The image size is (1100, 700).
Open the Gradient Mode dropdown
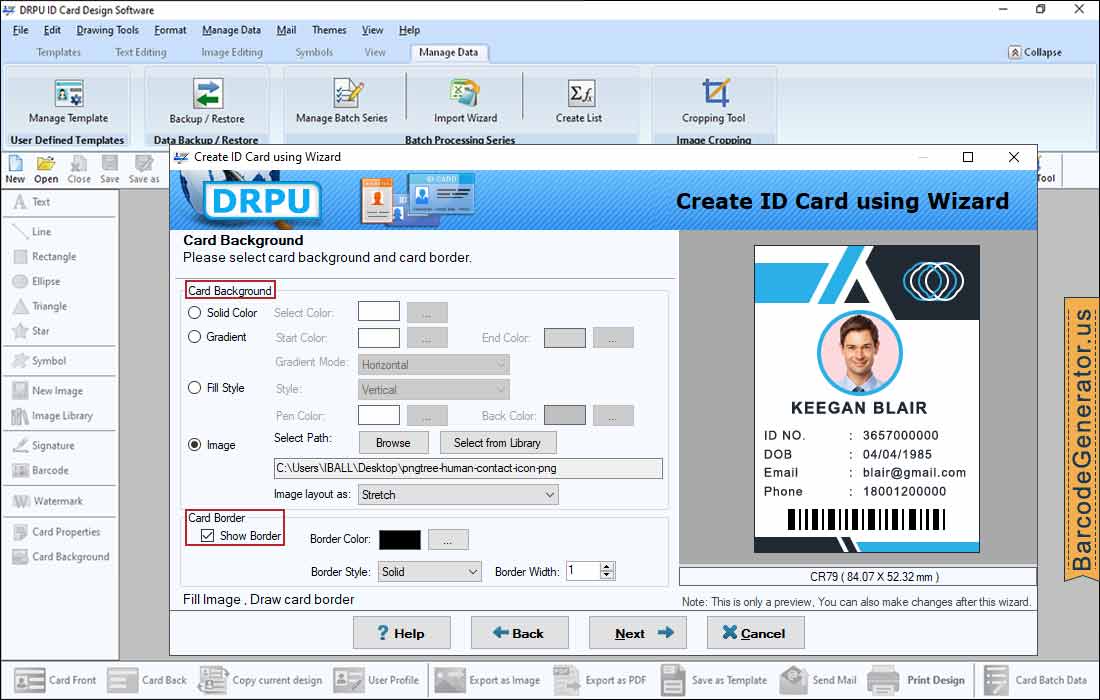(x=434, y=365)
